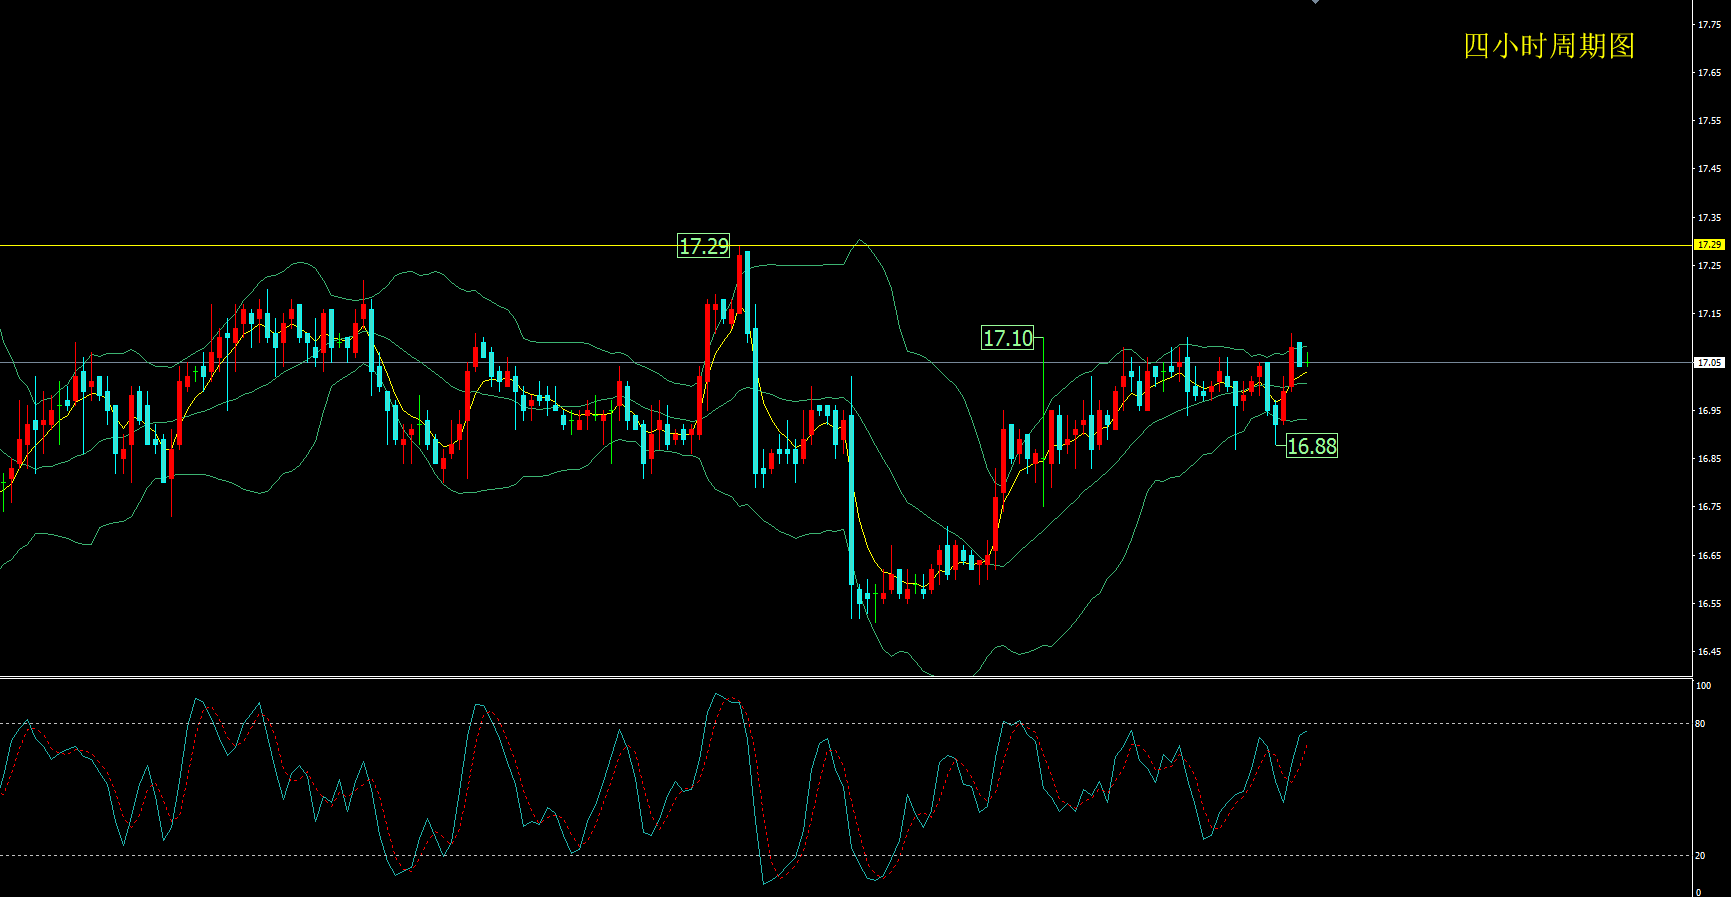Viewport: 1731px width, 897px height.
Task: Click the 17.29 high price label on chart
Action: pyautogui.click(x=704, y=246)
